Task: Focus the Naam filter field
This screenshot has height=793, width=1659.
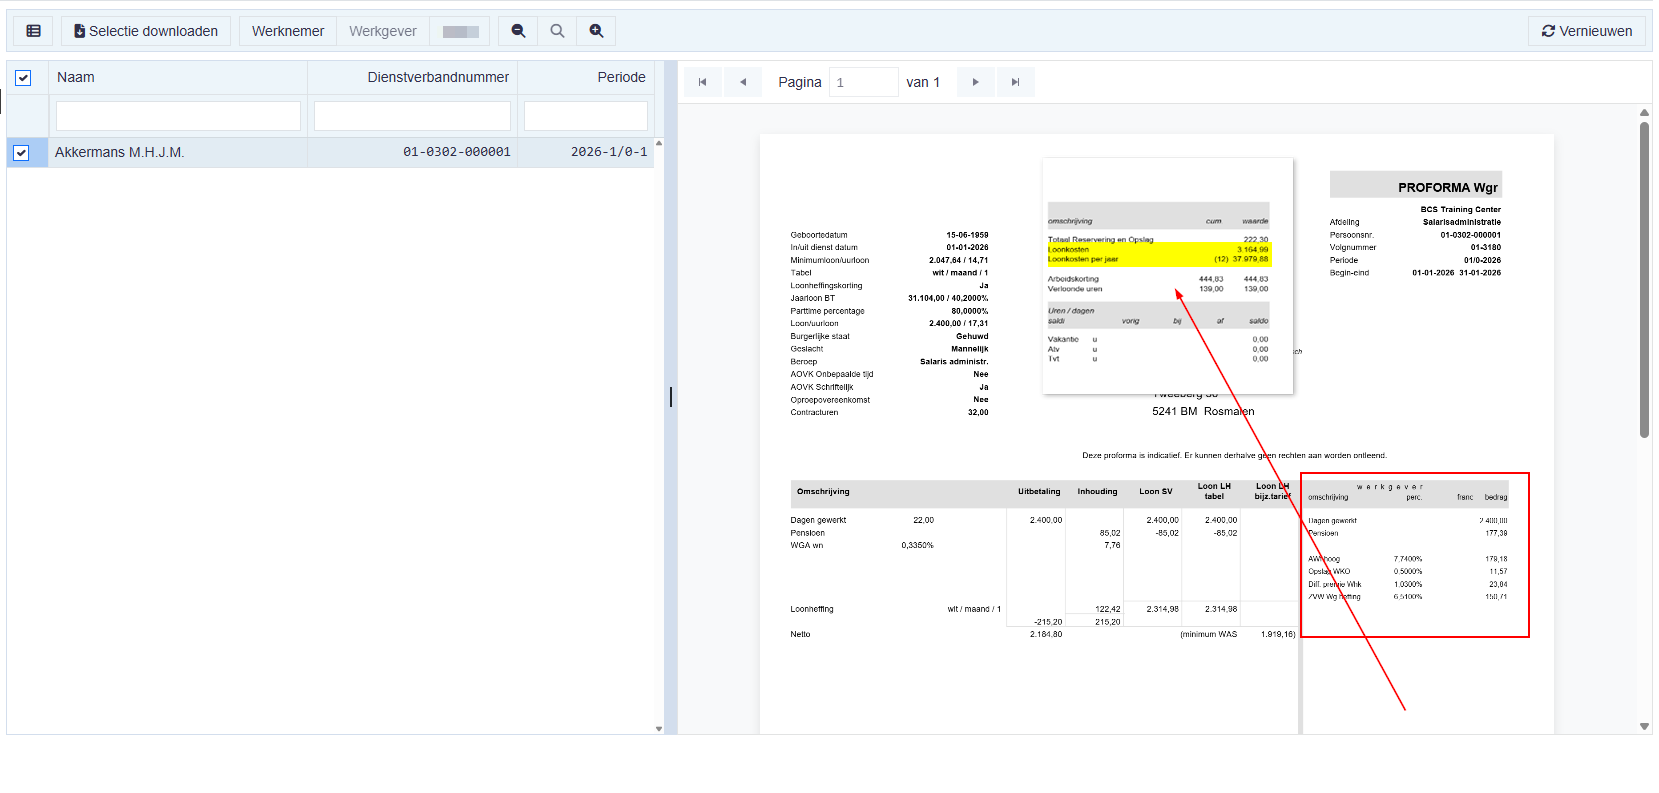Action: 178,116
